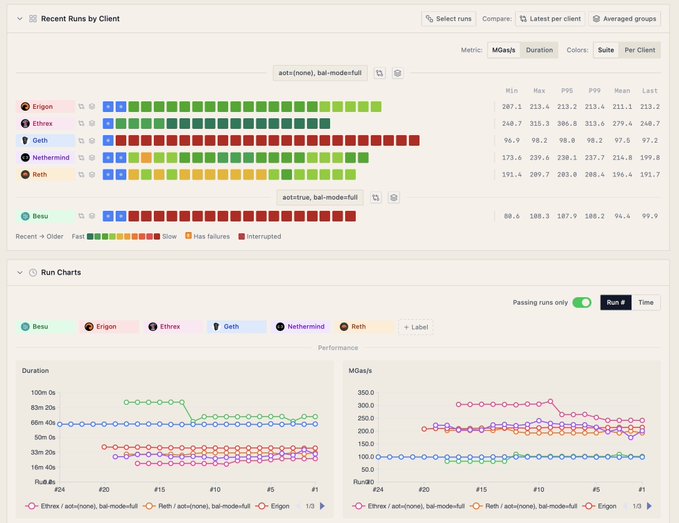Screen dimensions: 679x523
Task: Click the first blue in-progress run square for Besu
Action: tap(108, 216)
